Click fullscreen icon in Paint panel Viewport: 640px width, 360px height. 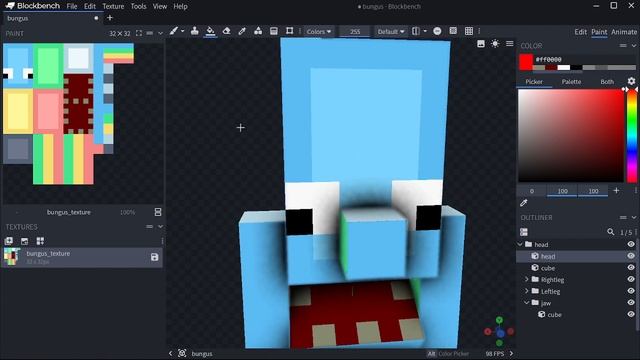click(139, 33)
